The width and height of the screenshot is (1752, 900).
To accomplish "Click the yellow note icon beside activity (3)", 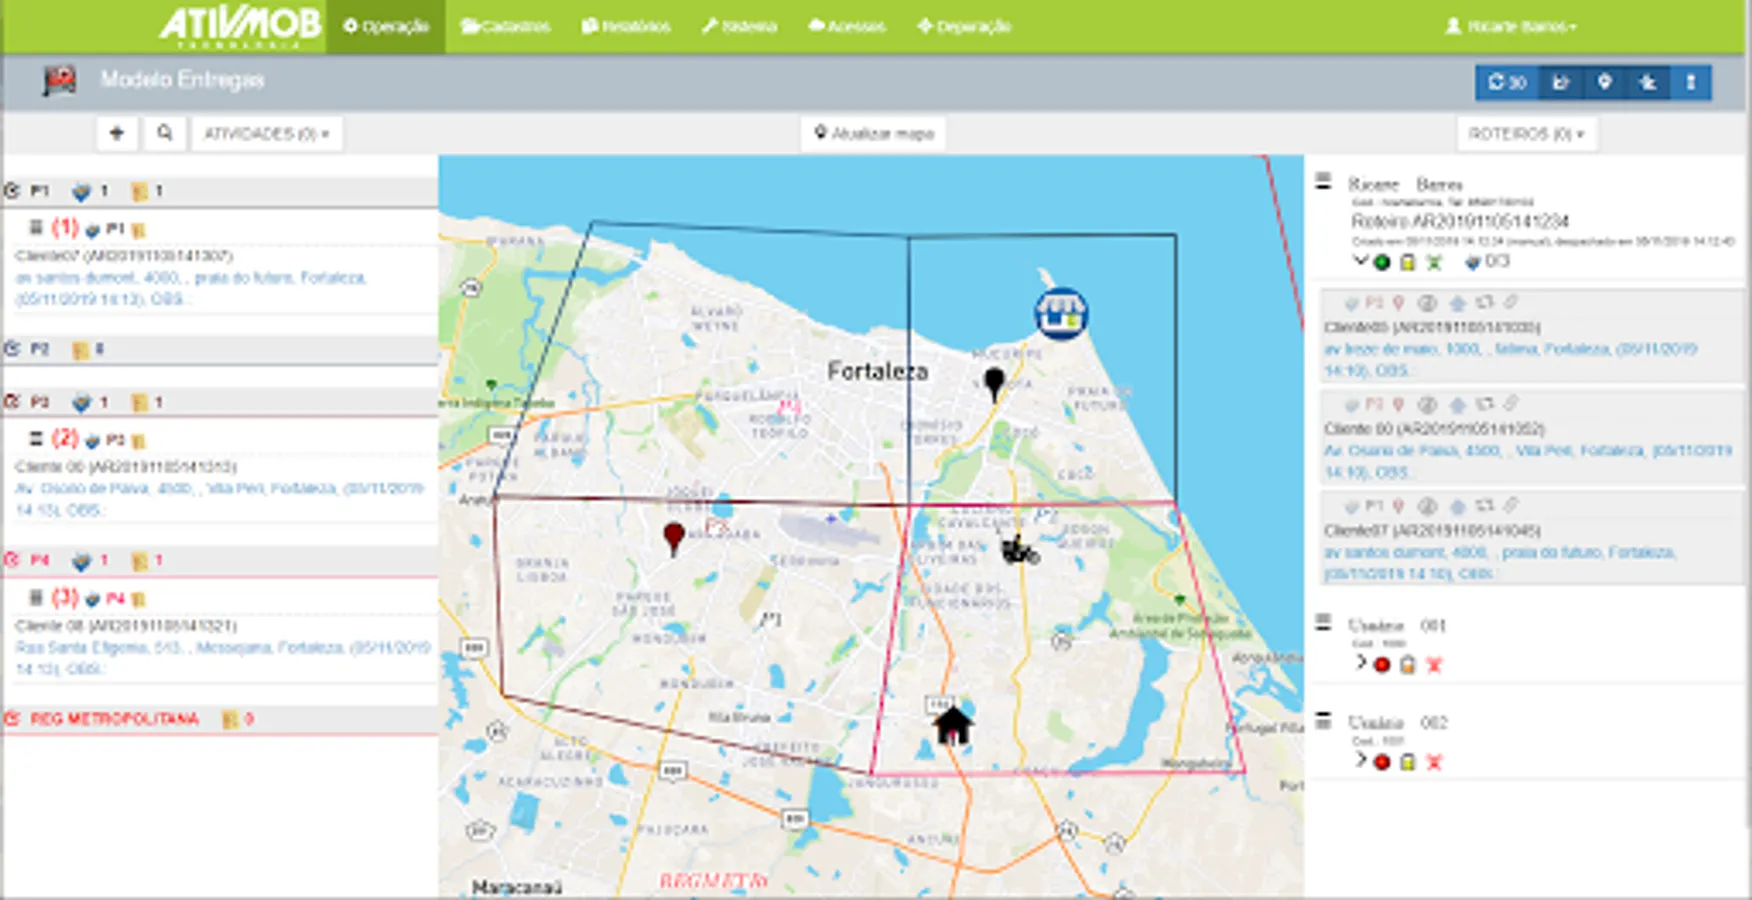I will click(138, 600).
